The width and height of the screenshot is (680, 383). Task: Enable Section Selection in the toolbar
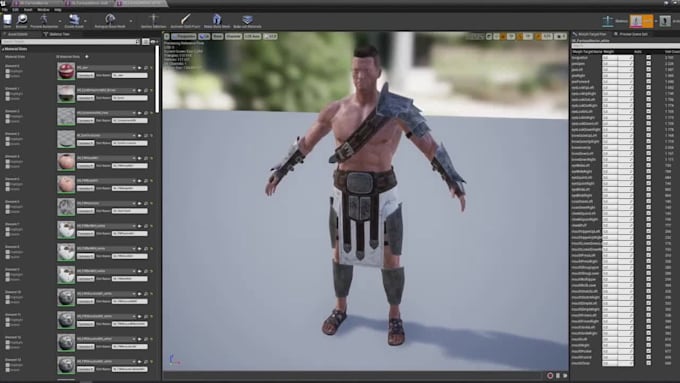[153, 19]
